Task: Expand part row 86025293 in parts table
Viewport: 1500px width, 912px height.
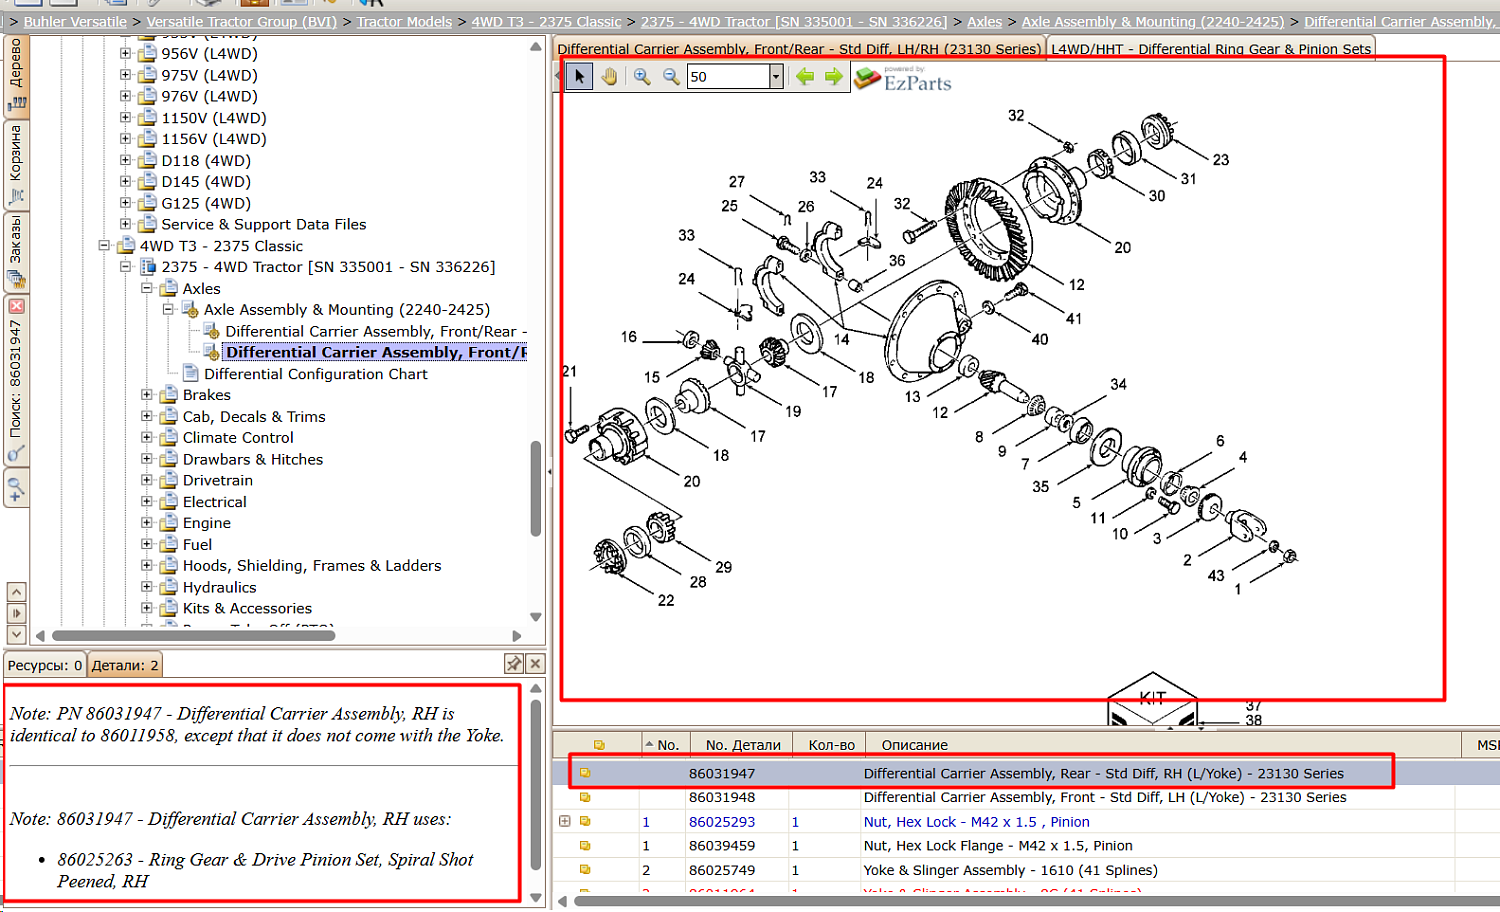Action: 564,821
